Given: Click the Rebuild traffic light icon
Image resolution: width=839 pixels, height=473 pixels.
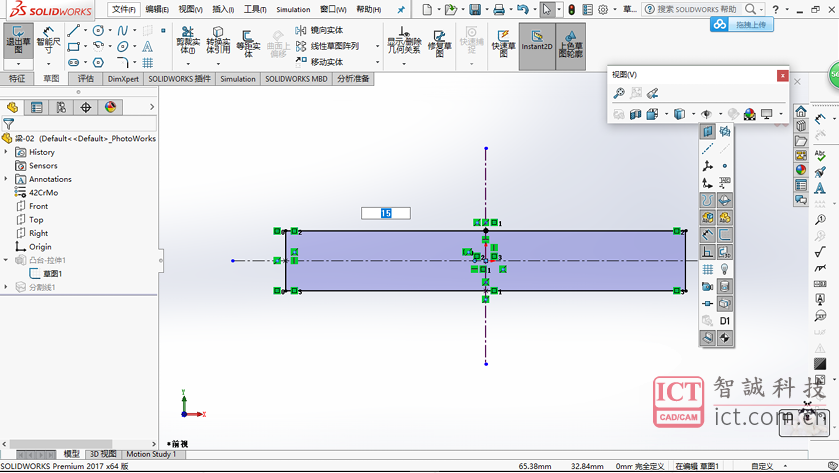Looking at the screenshot, I should (571, 10).
